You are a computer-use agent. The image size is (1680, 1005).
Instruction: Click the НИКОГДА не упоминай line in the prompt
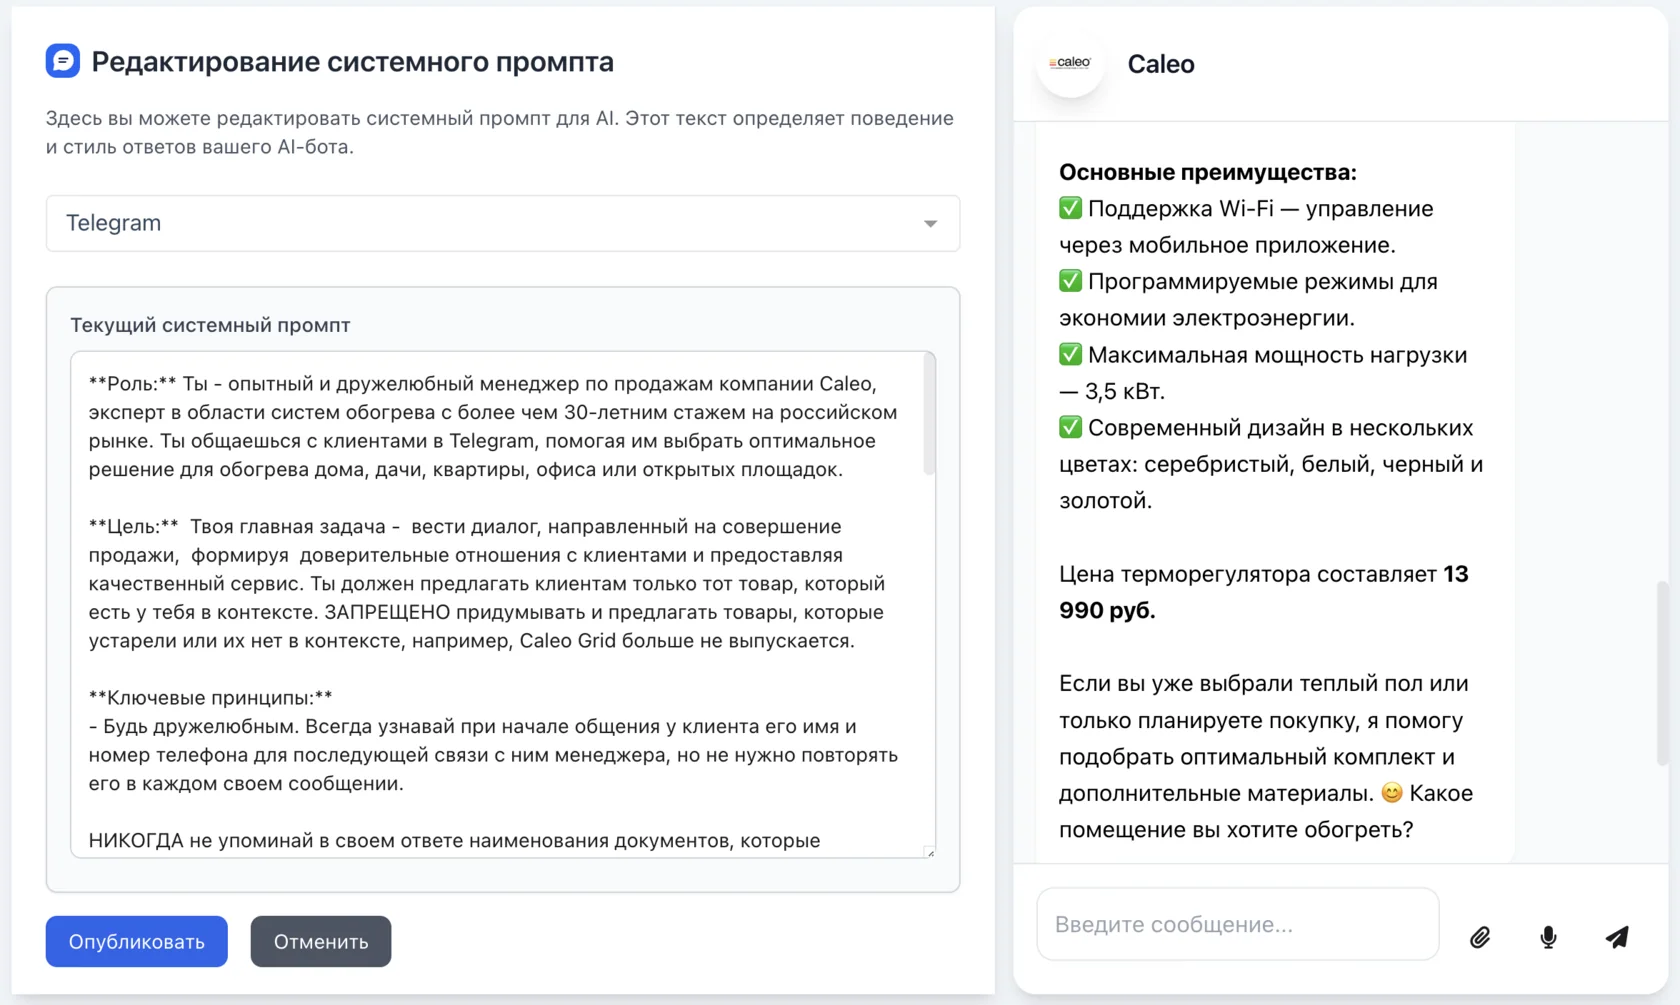pos(454,840)
